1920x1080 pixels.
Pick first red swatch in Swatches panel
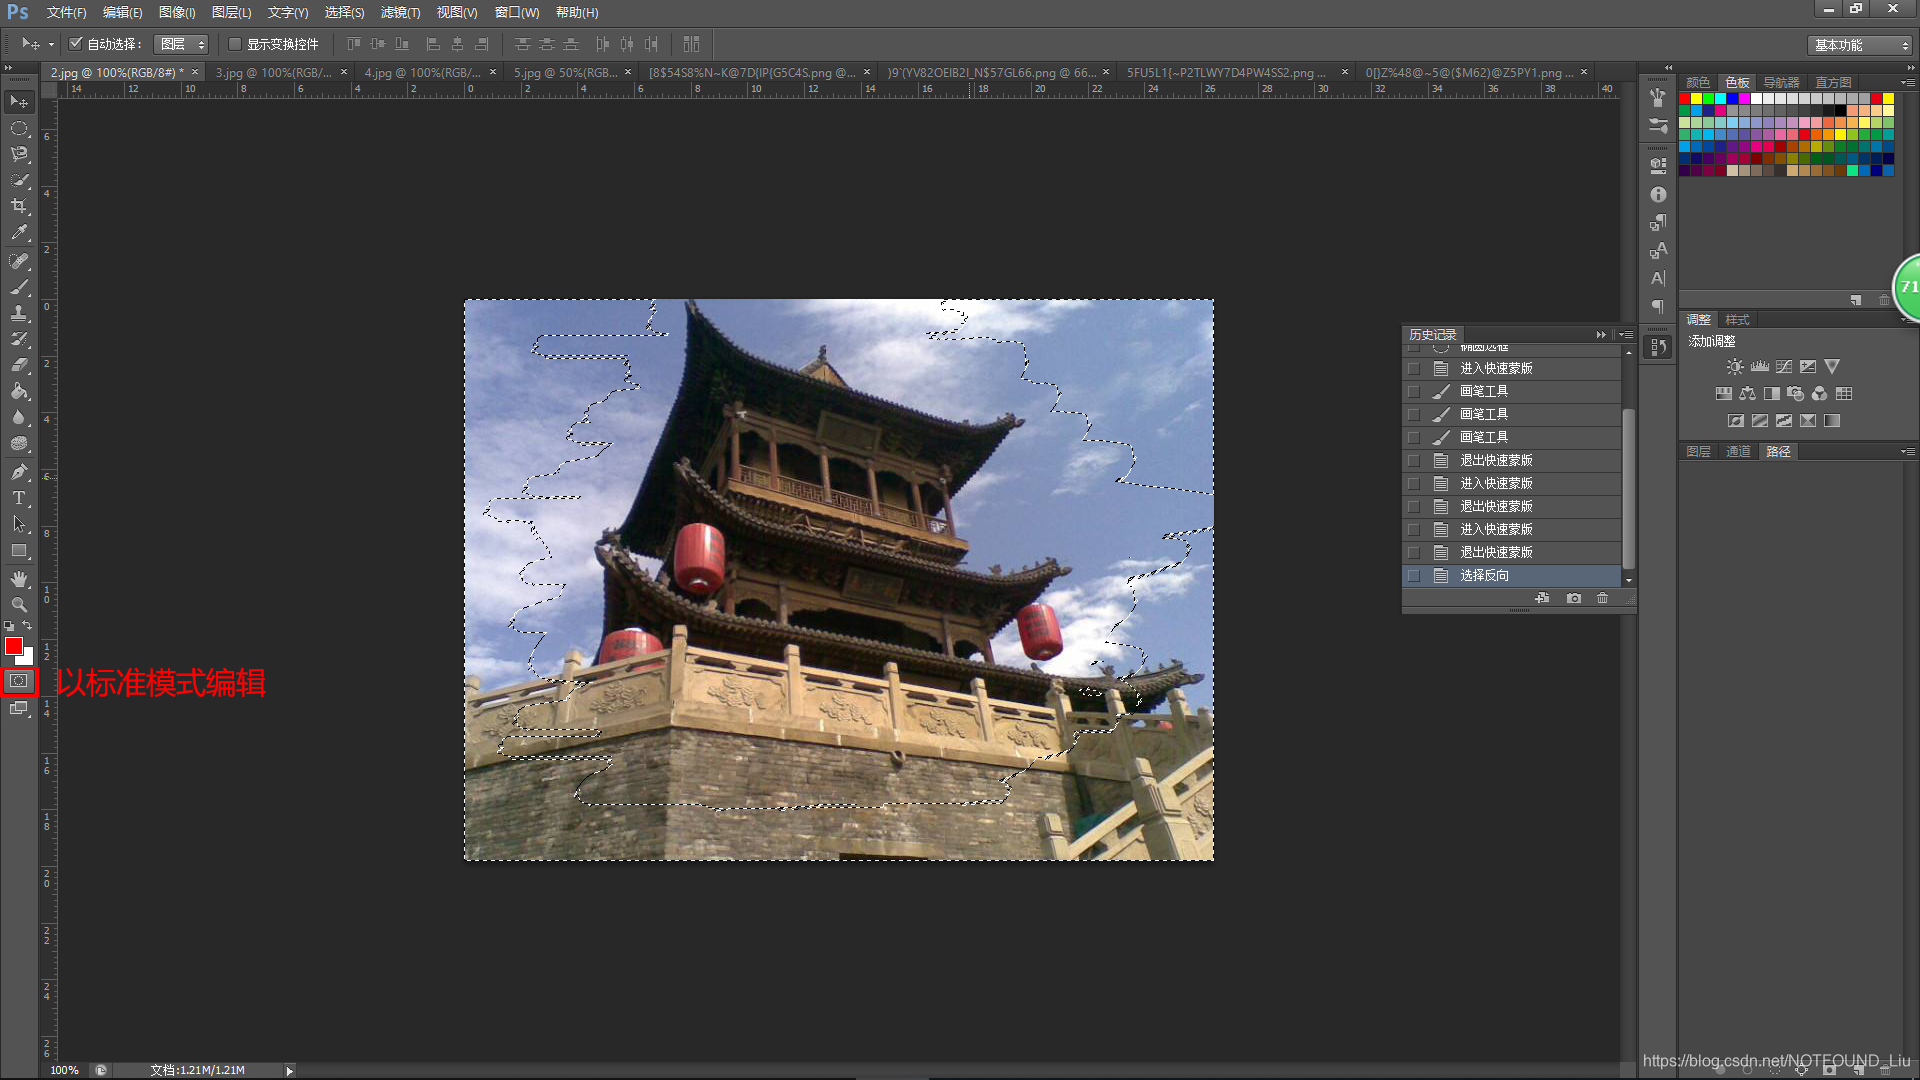(x=1685, y=99)
